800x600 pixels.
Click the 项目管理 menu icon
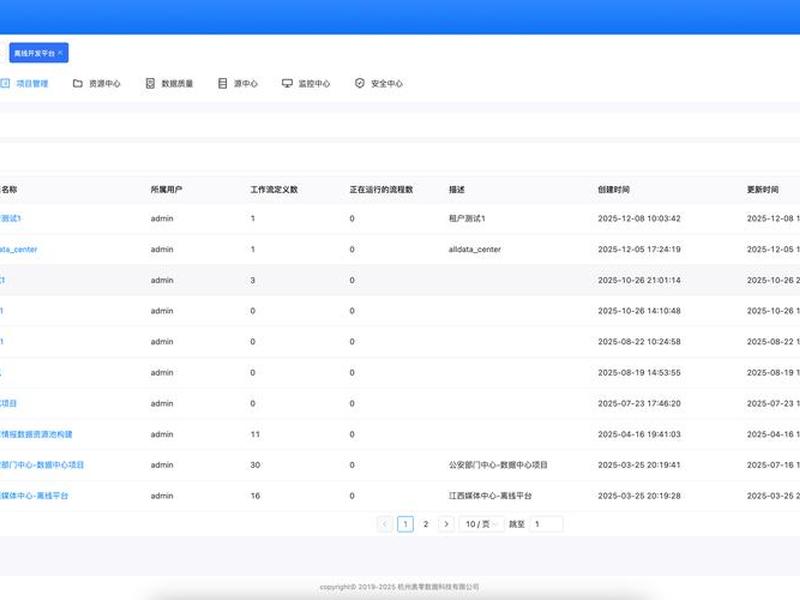point(5,83)
